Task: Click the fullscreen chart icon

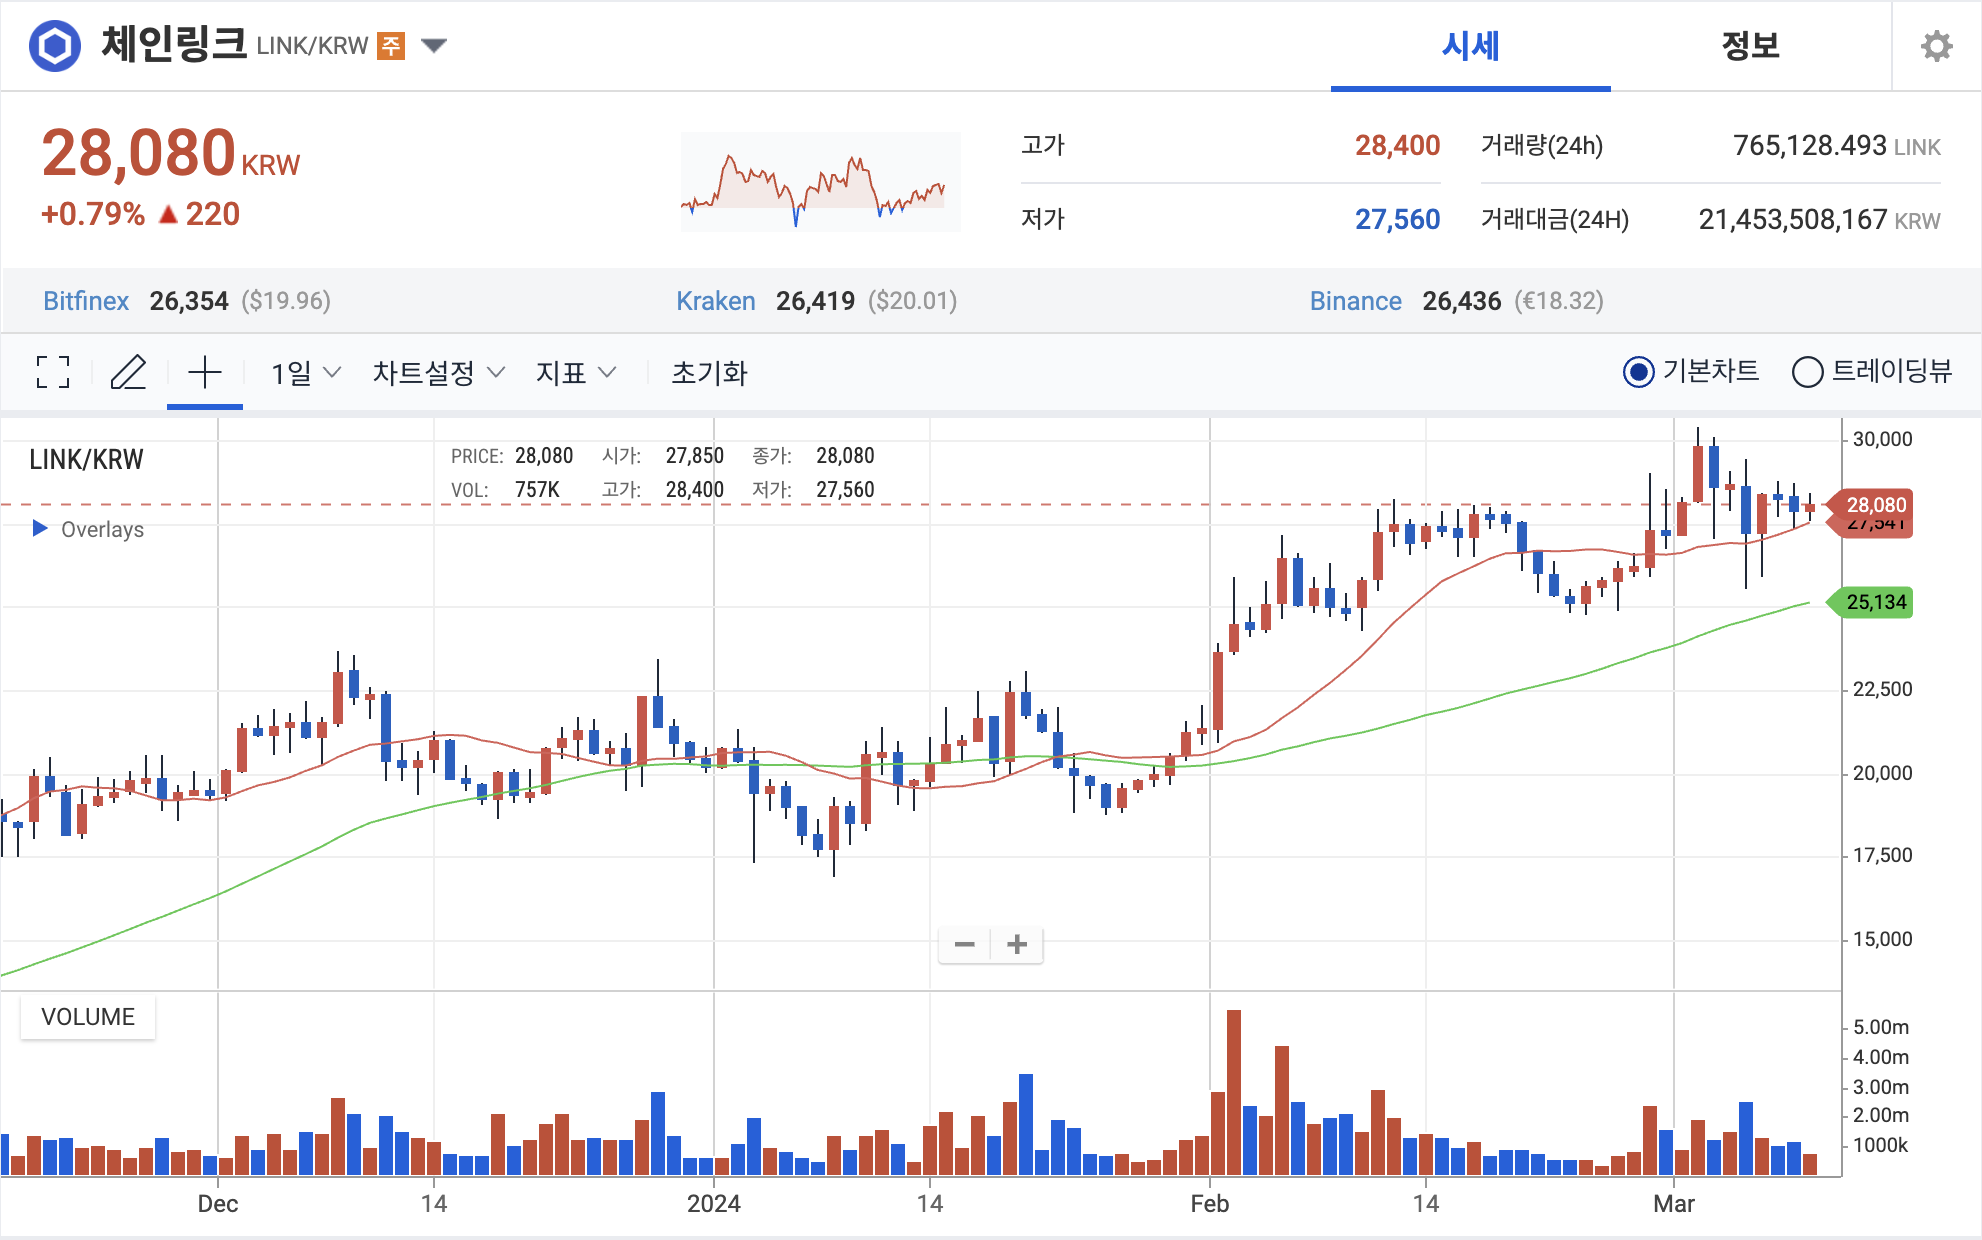Action: (53, 372)
